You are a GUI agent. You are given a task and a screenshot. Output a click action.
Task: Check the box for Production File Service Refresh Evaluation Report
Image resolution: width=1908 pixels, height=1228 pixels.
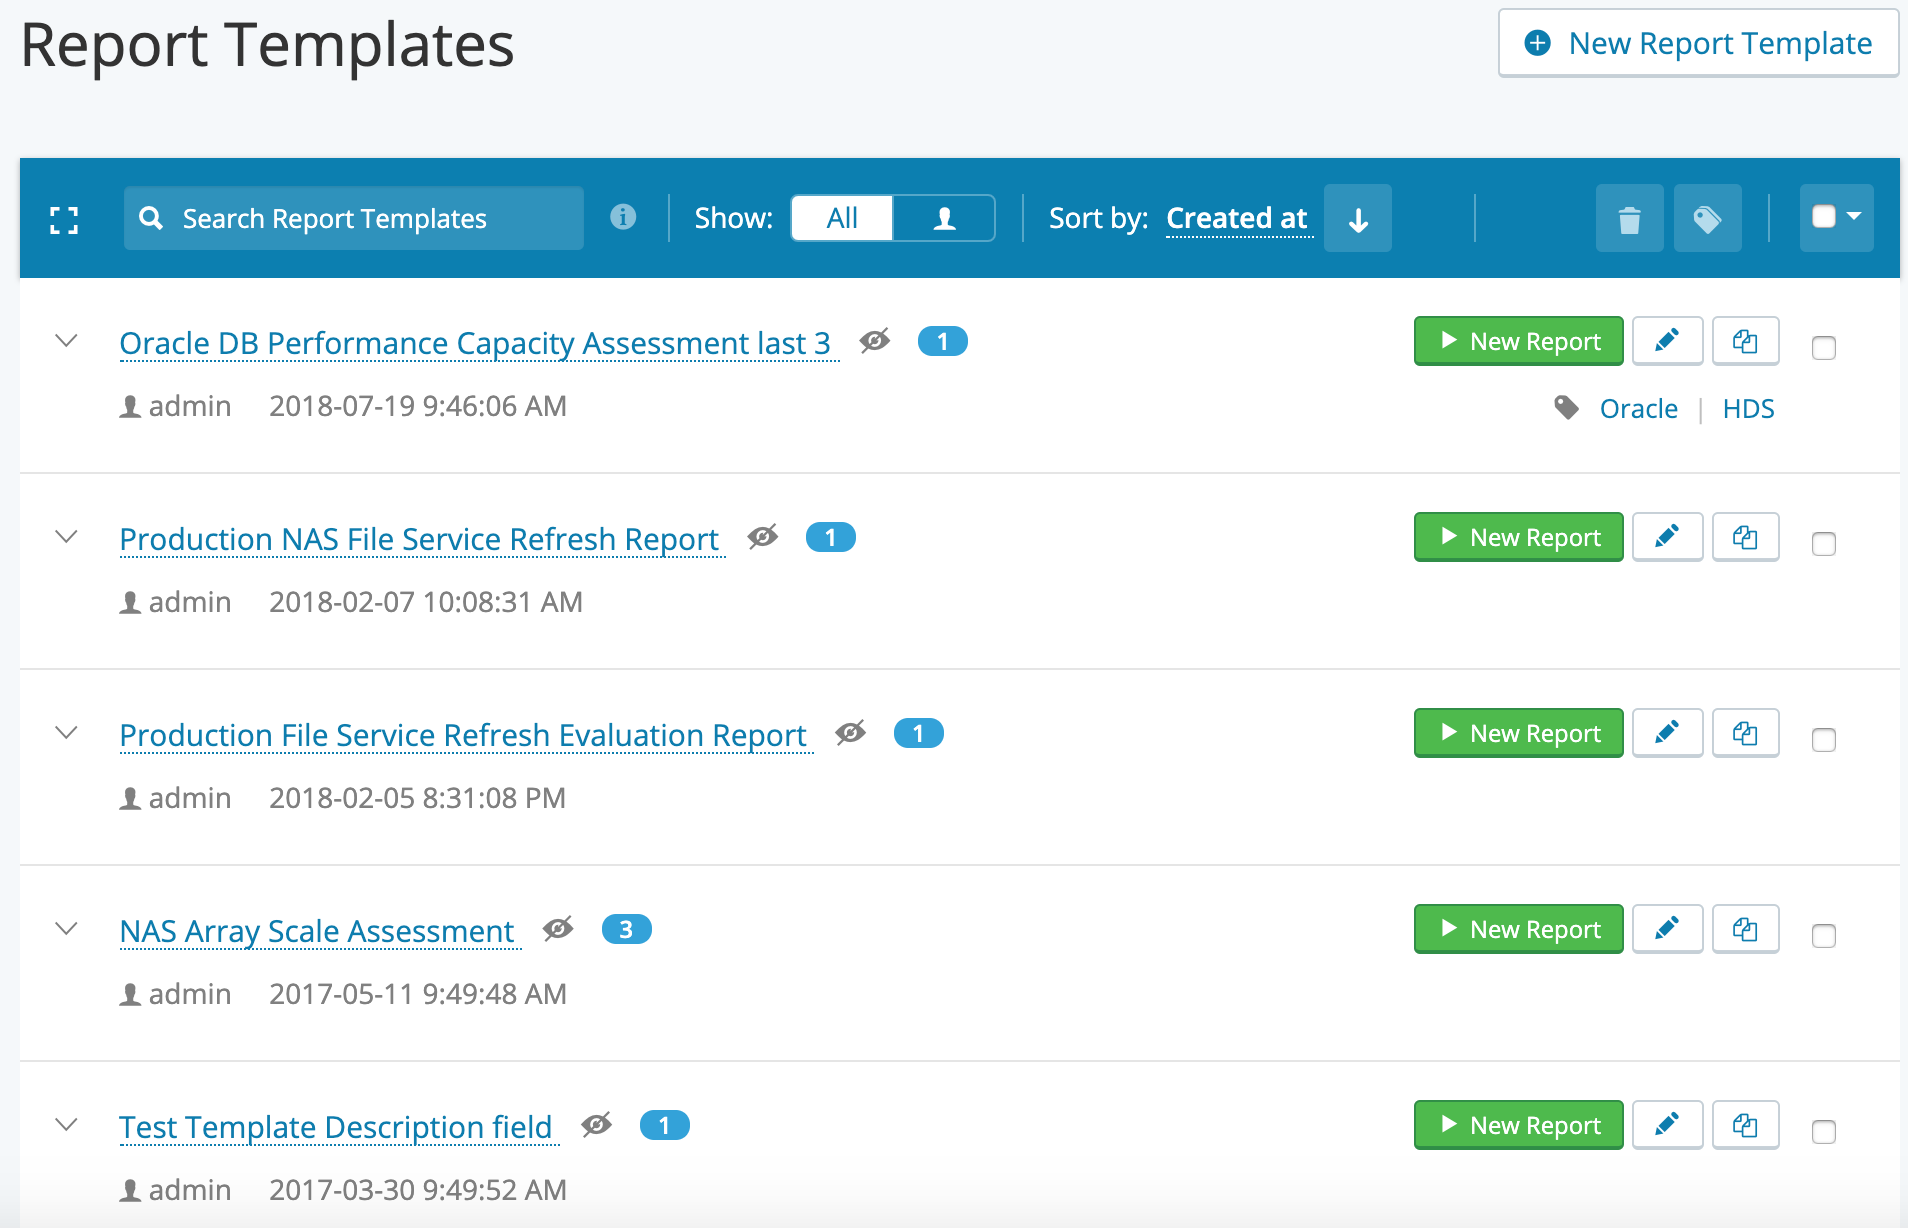[x=1824, y=740]
